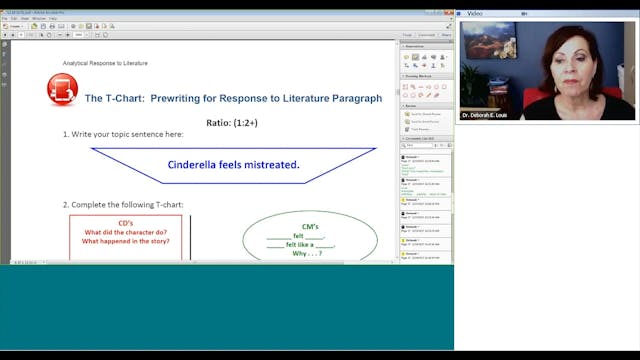
Task: Open the File menu
Action: coord(4,19)
